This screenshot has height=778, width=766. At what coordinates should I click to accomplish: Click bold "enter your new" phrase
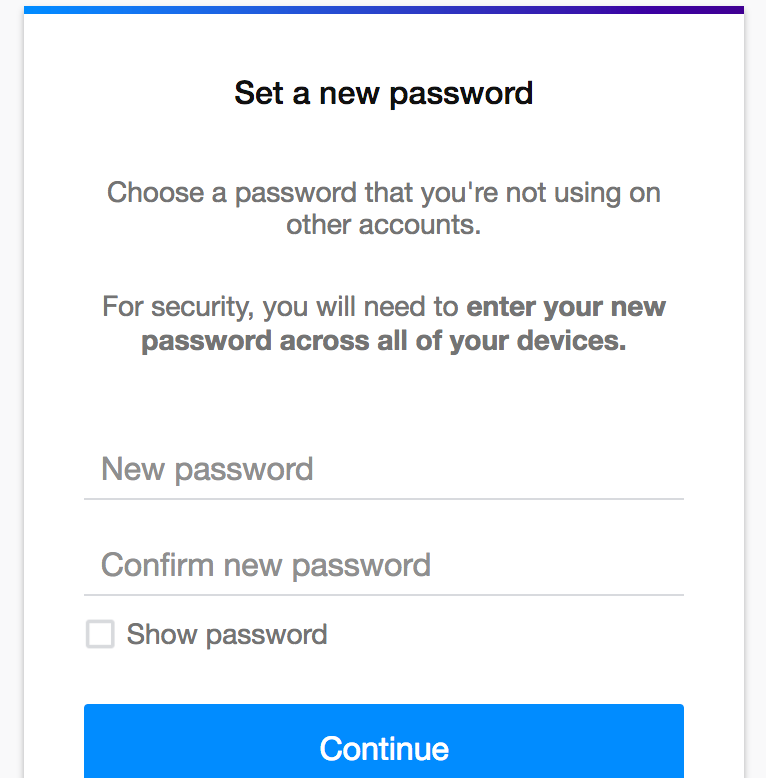click(x=566, y=307)
